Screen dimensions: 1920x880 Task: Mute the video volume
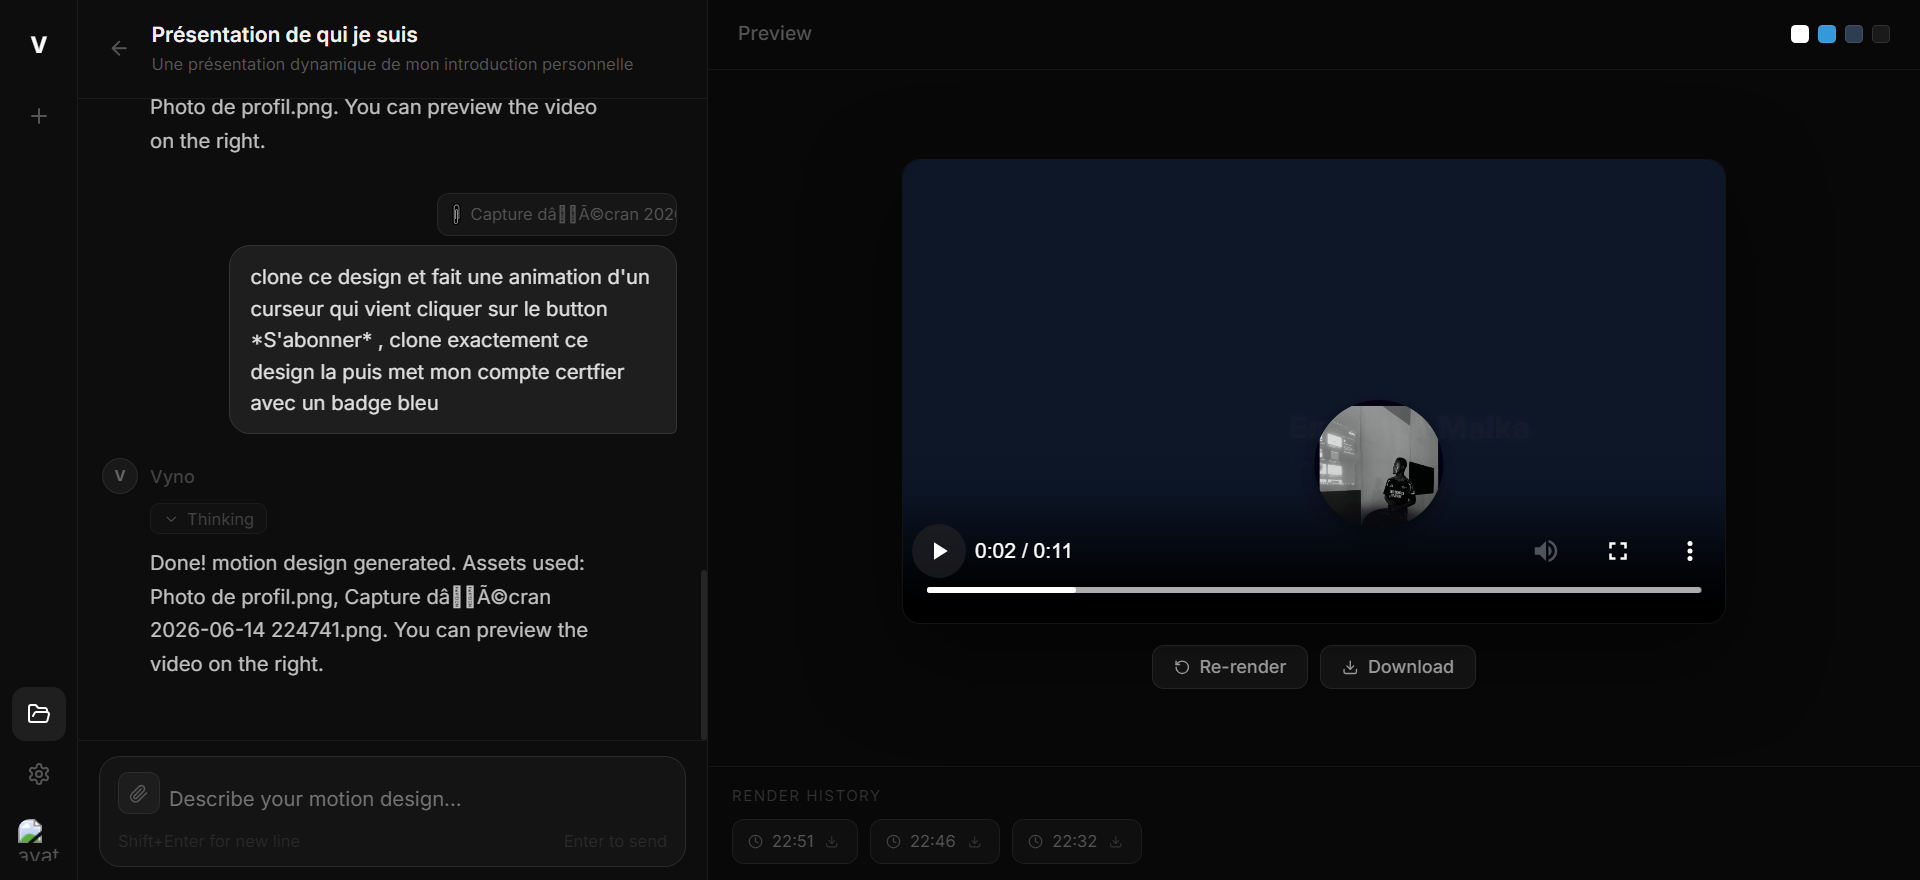1546,551
